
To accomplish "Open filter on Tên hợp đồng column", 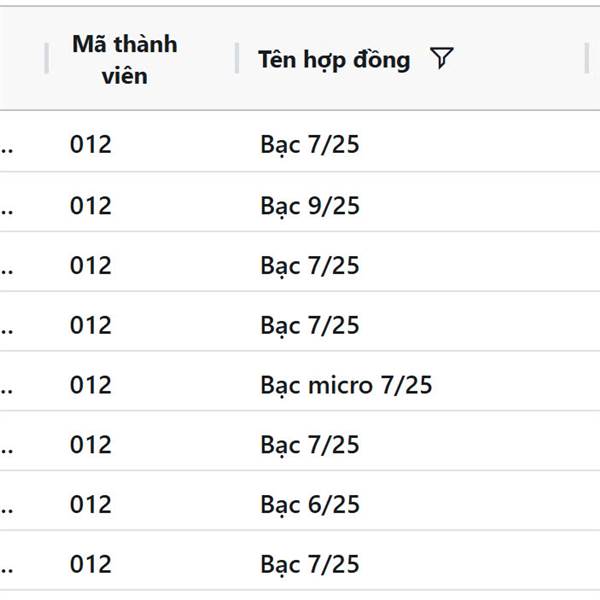I will click(442, 58).
